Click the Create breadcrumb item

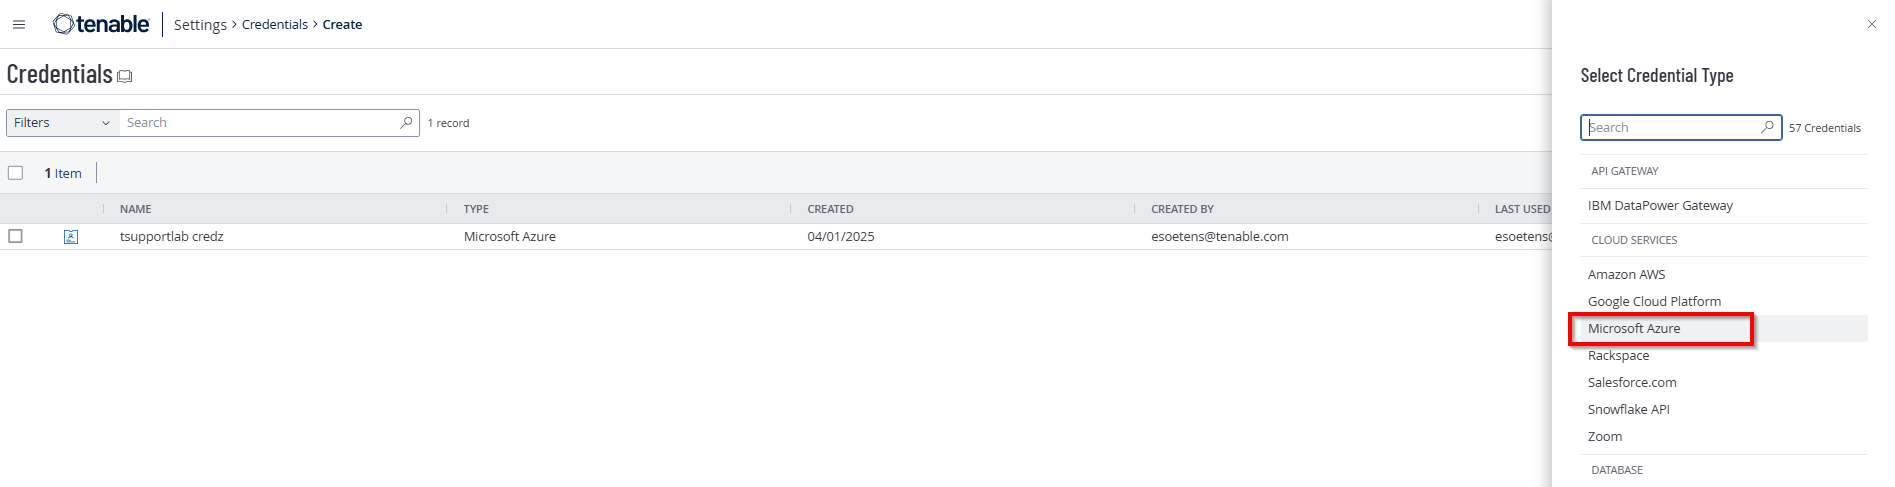coord(342,24)
